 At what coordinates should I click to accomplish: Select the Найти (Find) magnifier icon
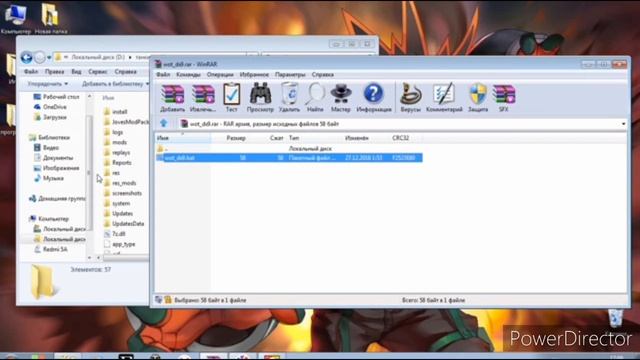[x=315, y=97]
